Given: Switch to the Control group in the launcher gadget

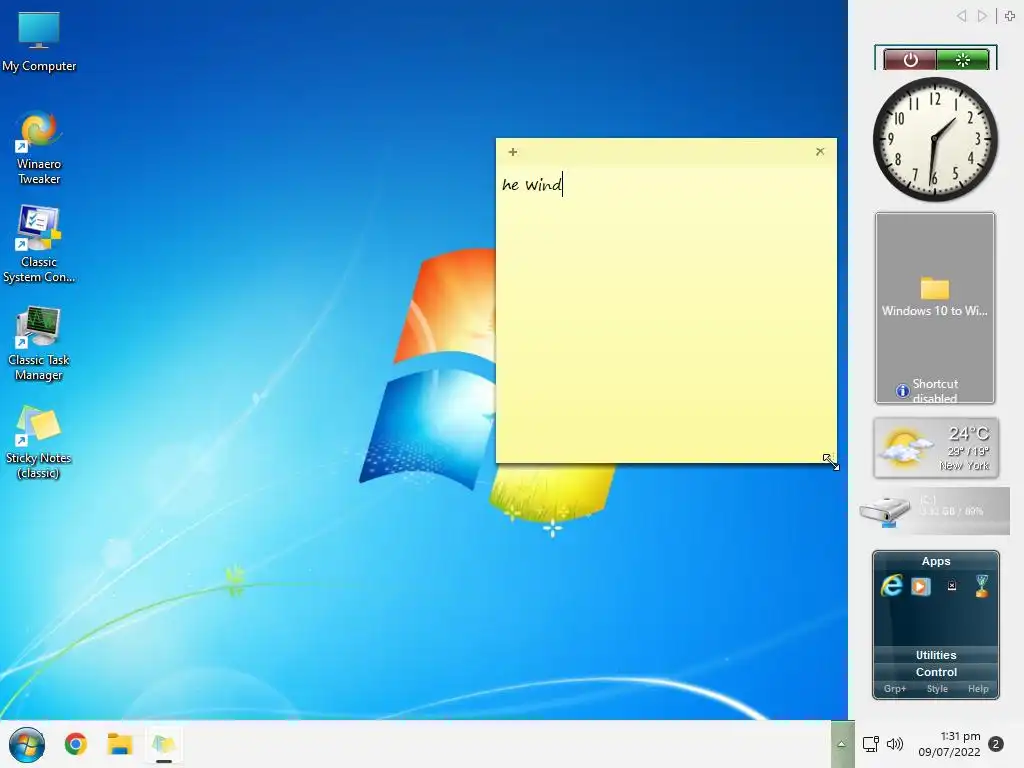Looking at the screenshot, I should tap(935, 672).
